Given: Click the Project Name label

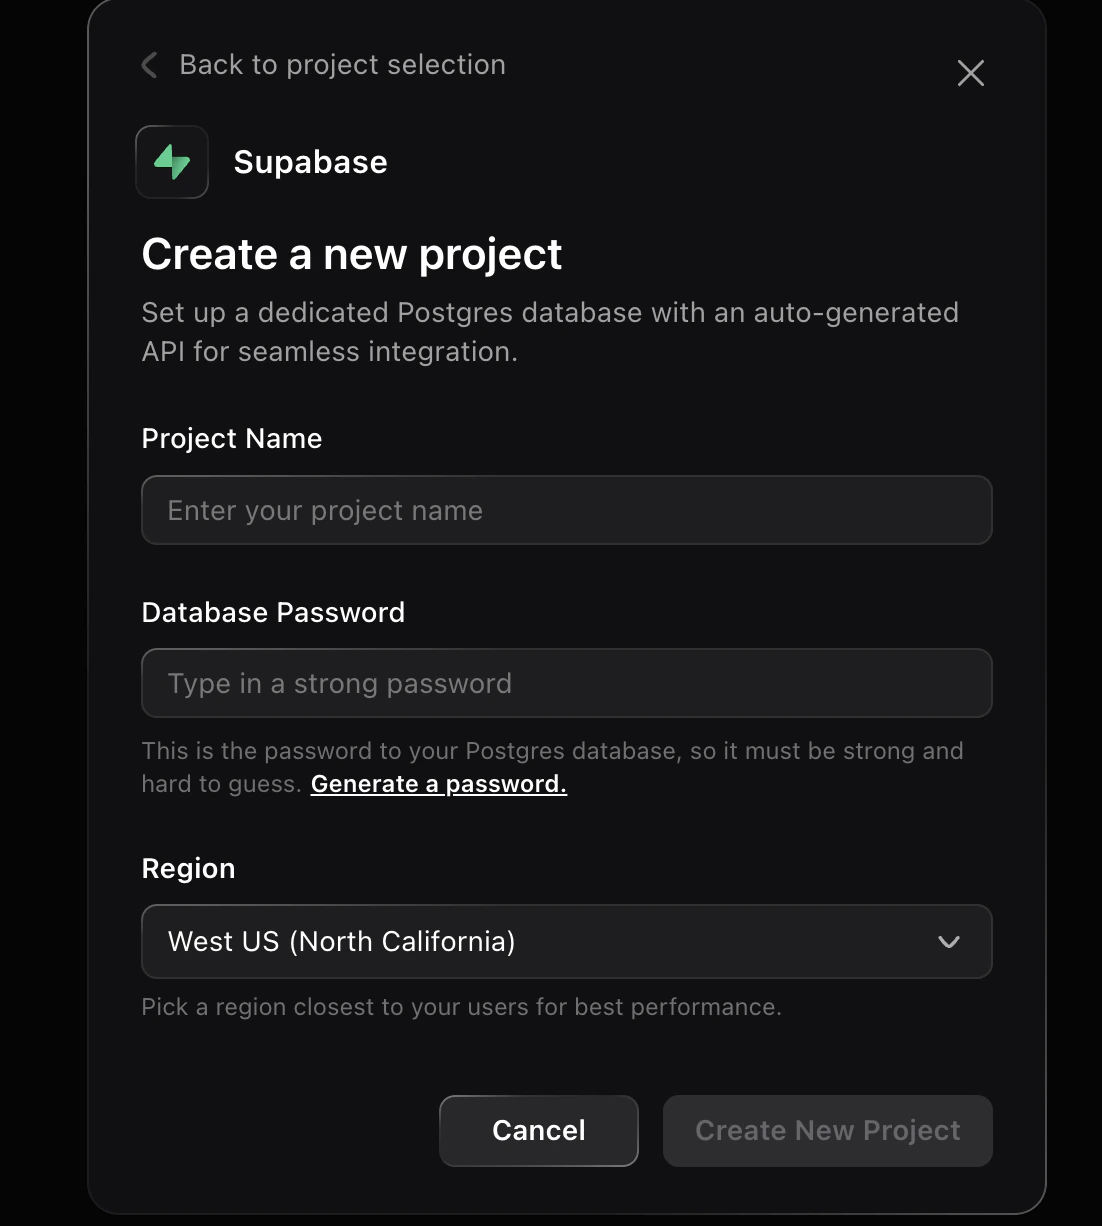Looking at the screenshot, I should click(231, 438).
